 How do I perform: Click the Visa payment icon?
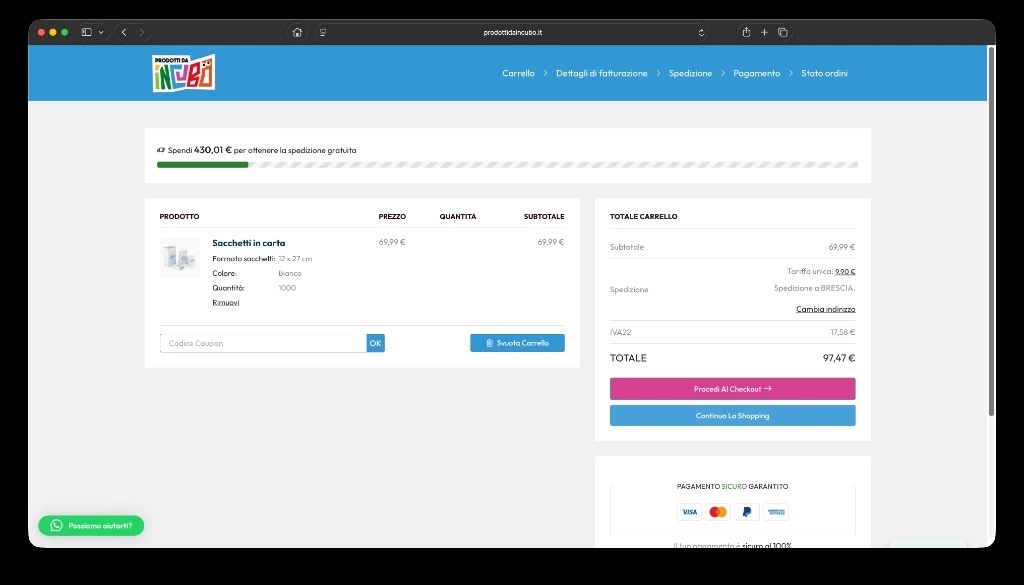(690, 512)
